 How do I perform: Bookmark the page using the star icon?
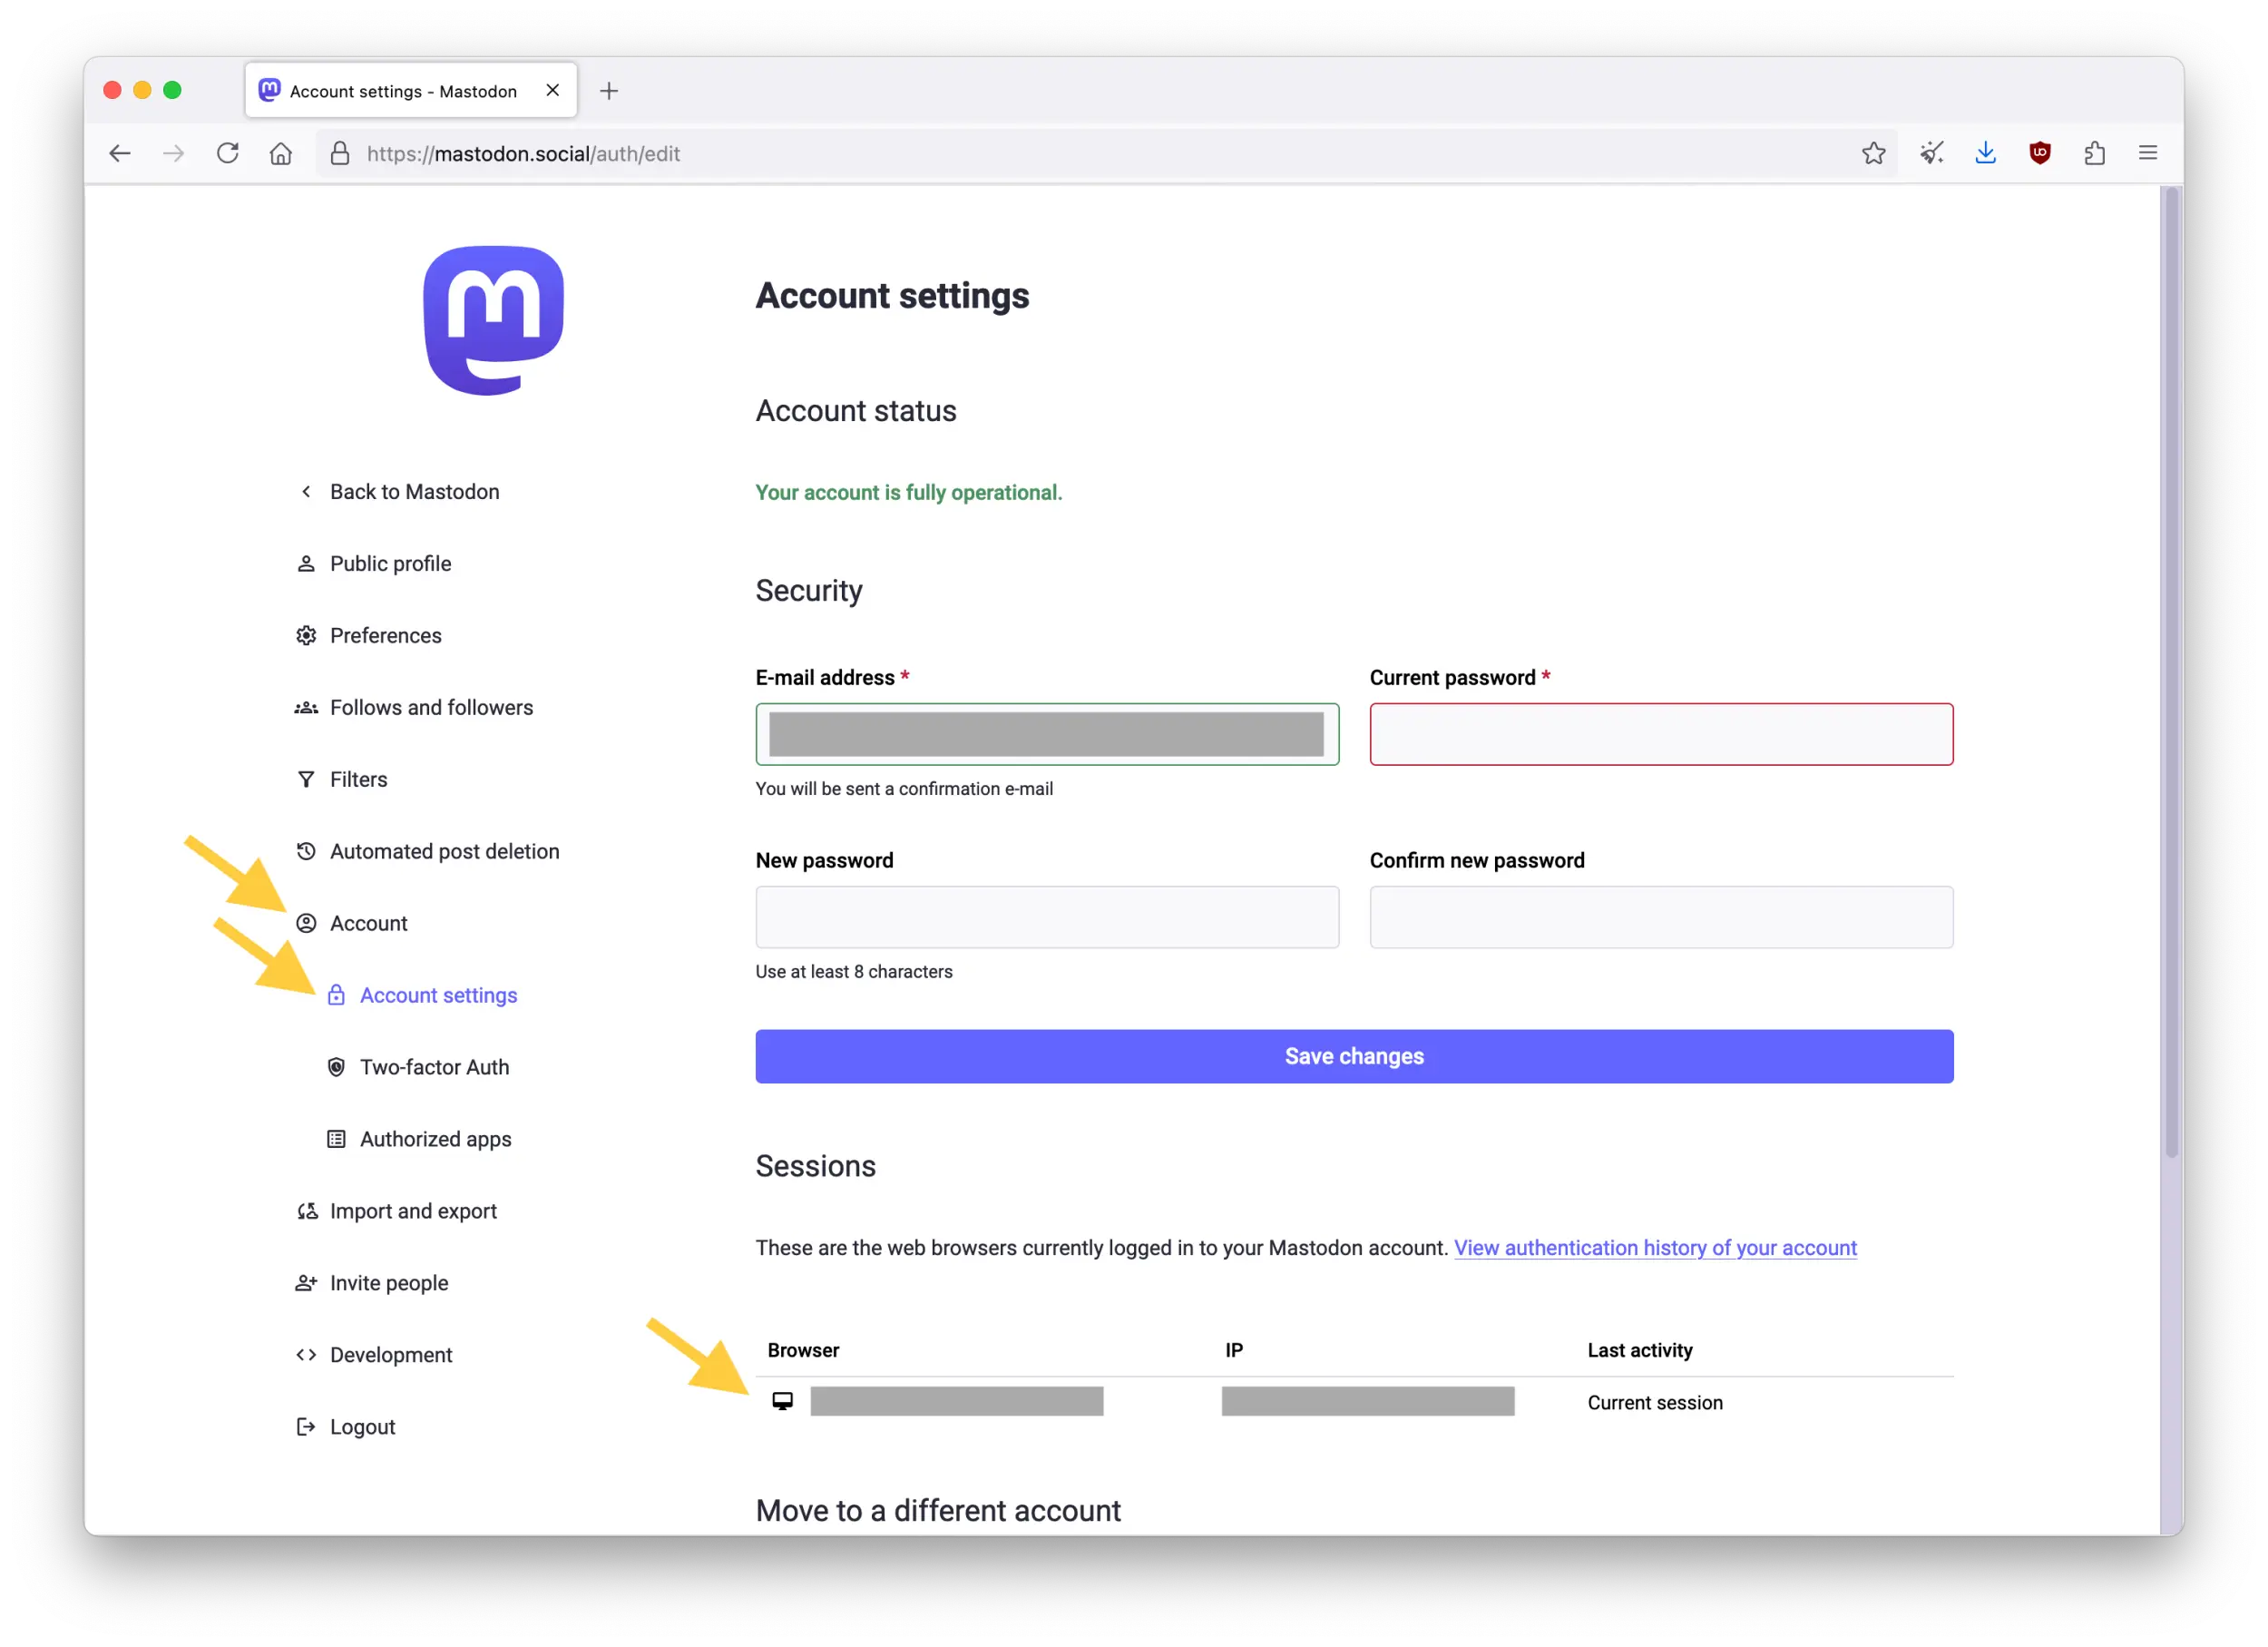[x=1873, y=153]
